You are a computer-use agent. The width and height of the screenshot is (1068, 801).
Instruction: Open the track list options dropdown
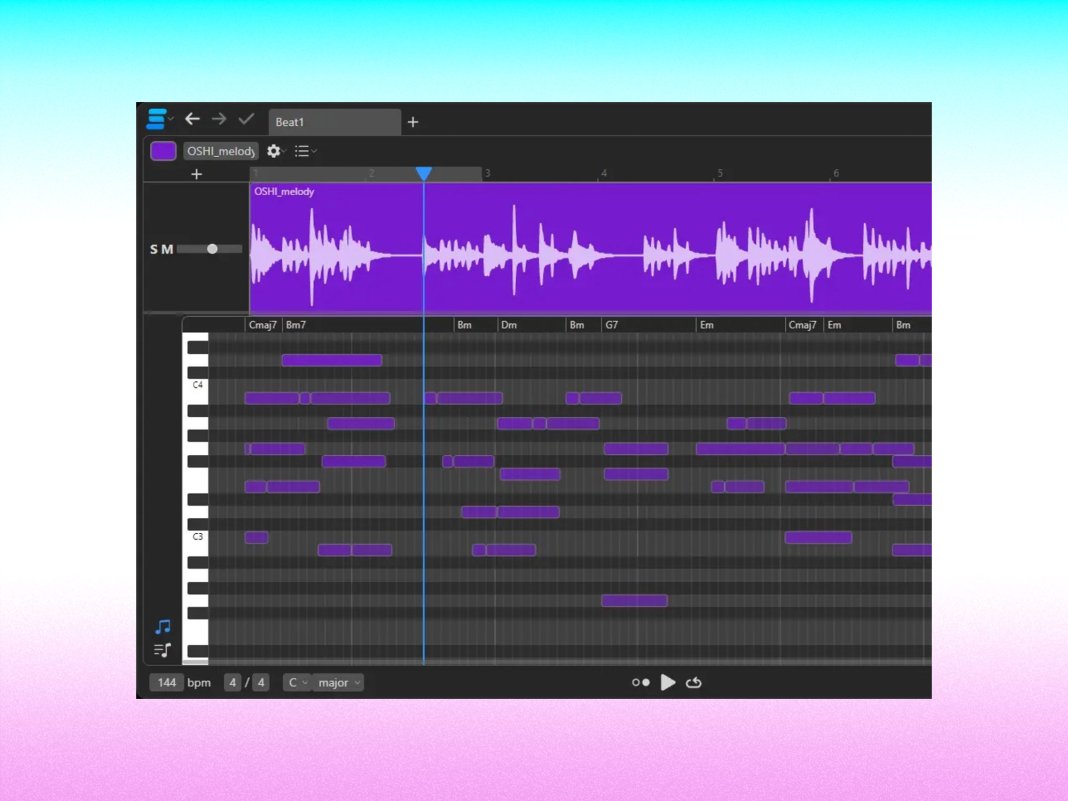[305, 151]
